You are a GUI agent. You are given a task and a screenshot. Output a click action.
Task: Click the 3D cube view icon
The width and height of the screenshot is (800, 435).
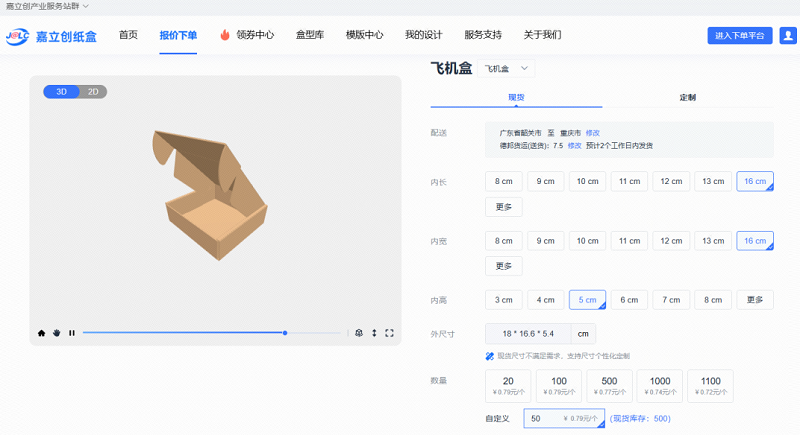(359, 333)
